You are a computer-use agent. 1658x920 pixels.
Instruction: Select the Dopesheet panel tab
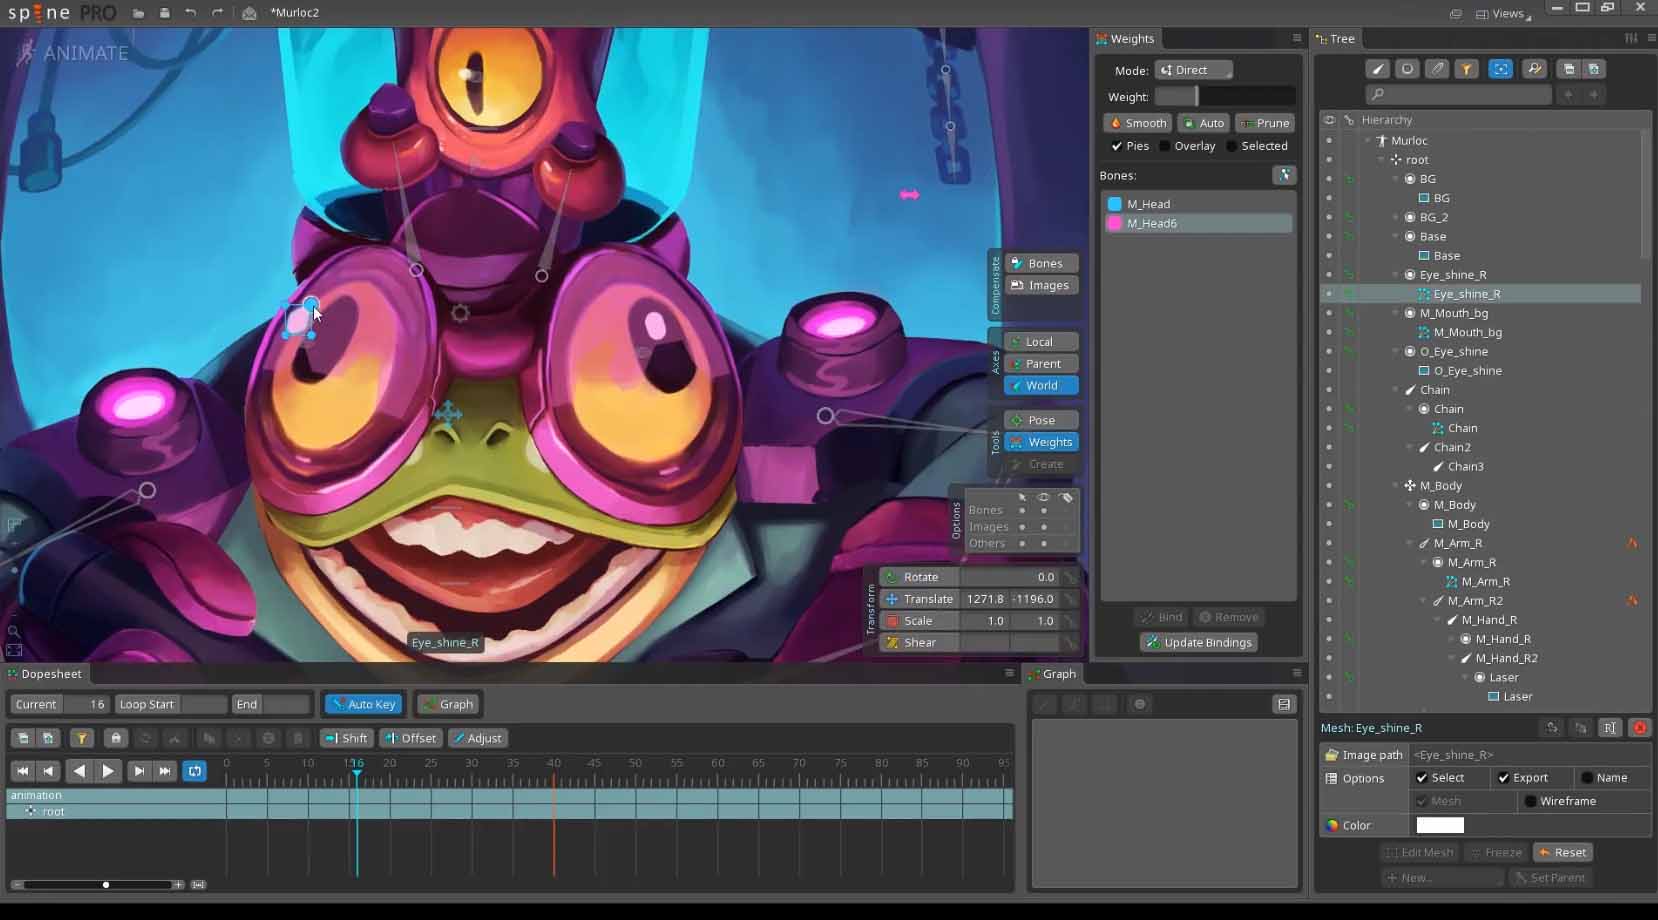[x=45, y=674]
